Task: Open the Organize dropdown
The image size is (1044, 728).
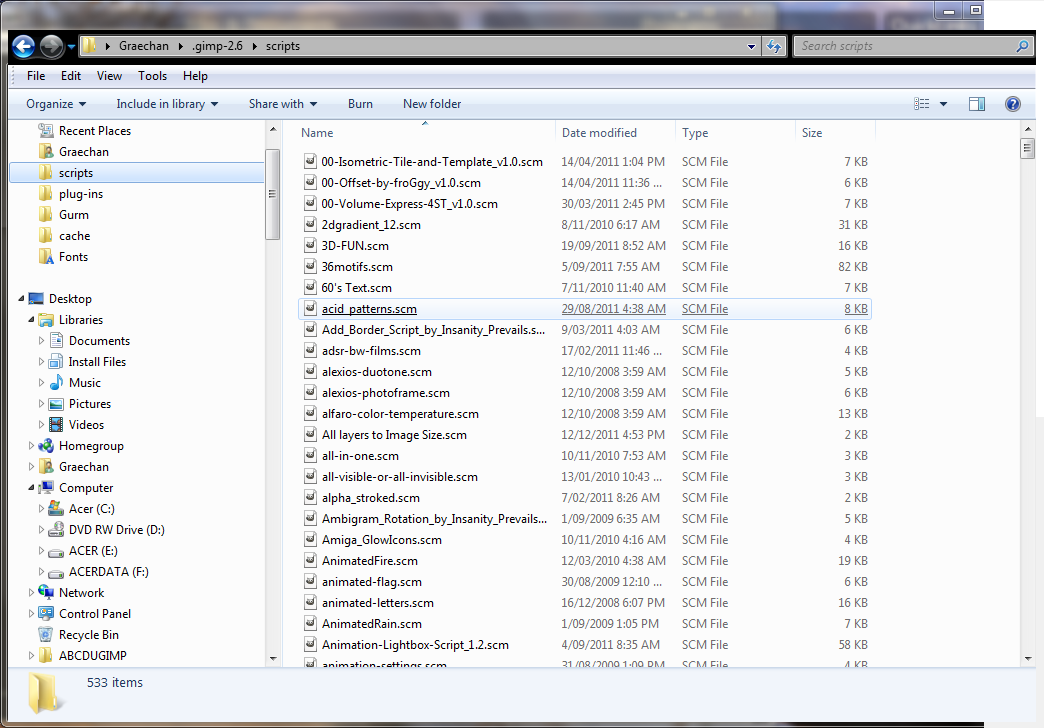Action: coord(56,104)
